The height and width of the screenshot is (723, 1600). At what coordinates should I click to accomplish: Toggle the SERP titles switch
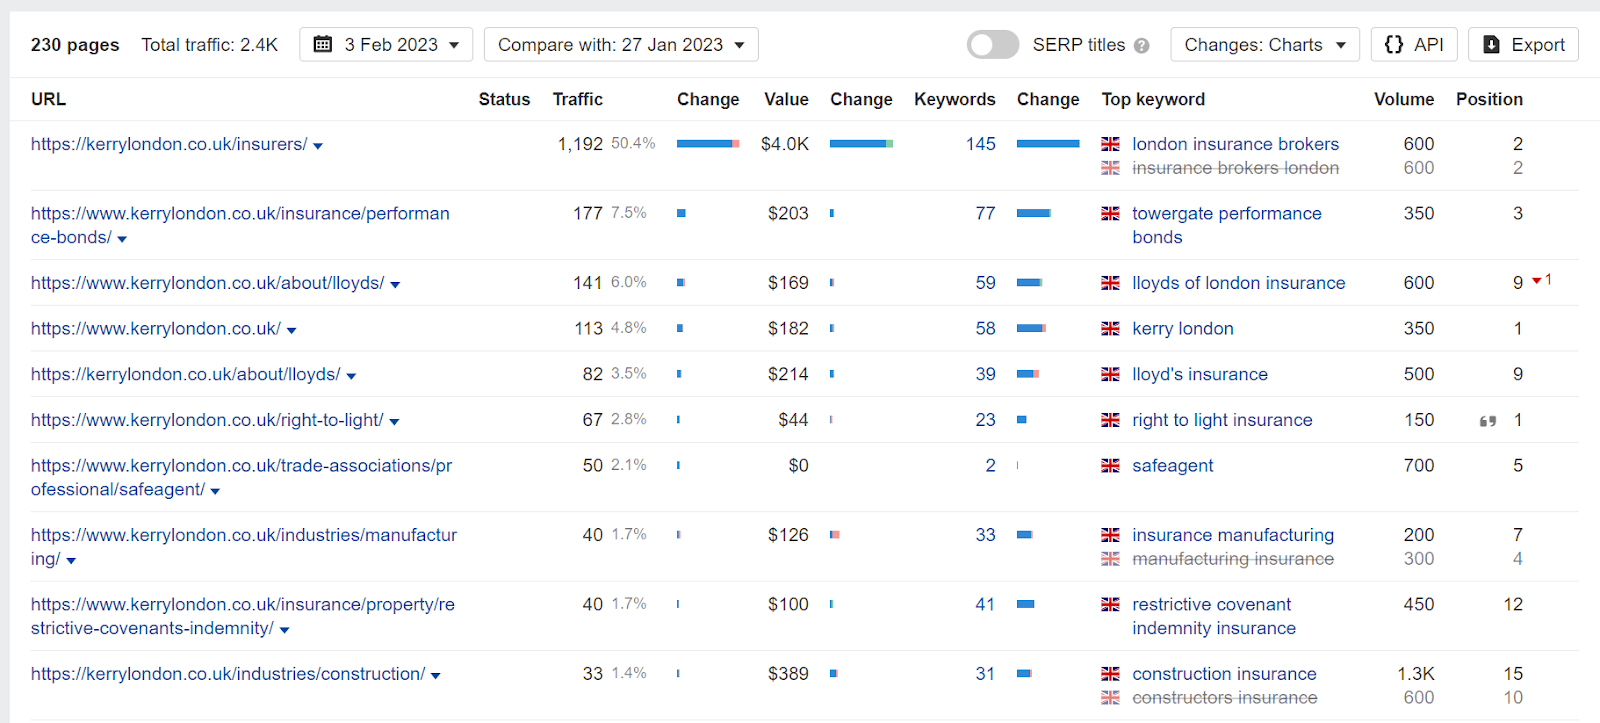pos(992,45)
